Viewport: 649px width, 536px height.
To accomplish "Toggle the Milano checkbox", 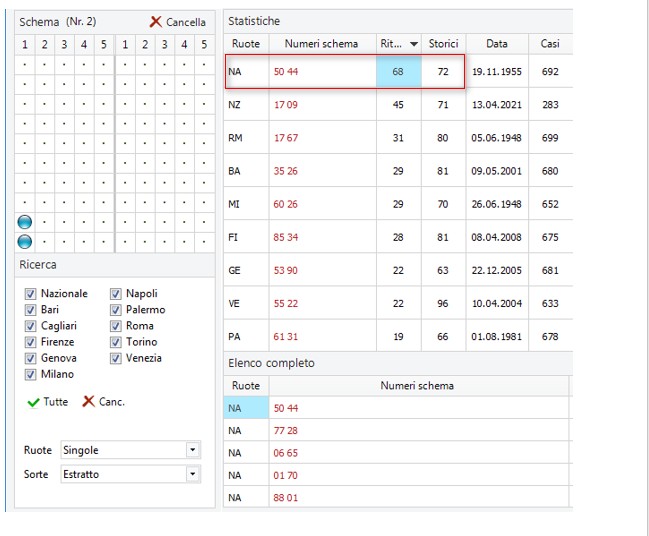I will tap(30, 375).
